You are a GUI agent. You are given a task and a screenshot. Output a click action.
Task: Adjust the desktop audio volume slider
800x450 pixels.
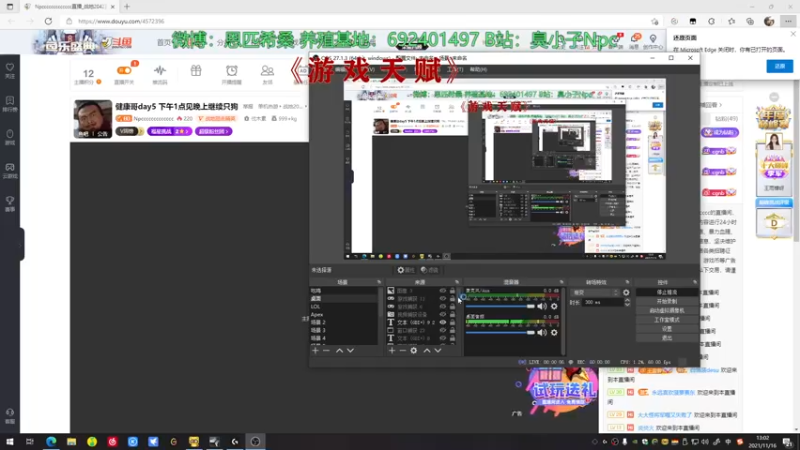[500, 333]
